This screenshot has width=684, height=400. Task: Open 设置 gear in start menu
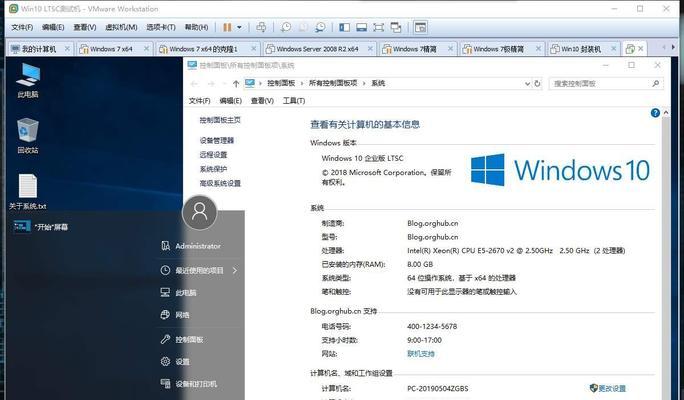pyautogui.click(x=175, y=362)
